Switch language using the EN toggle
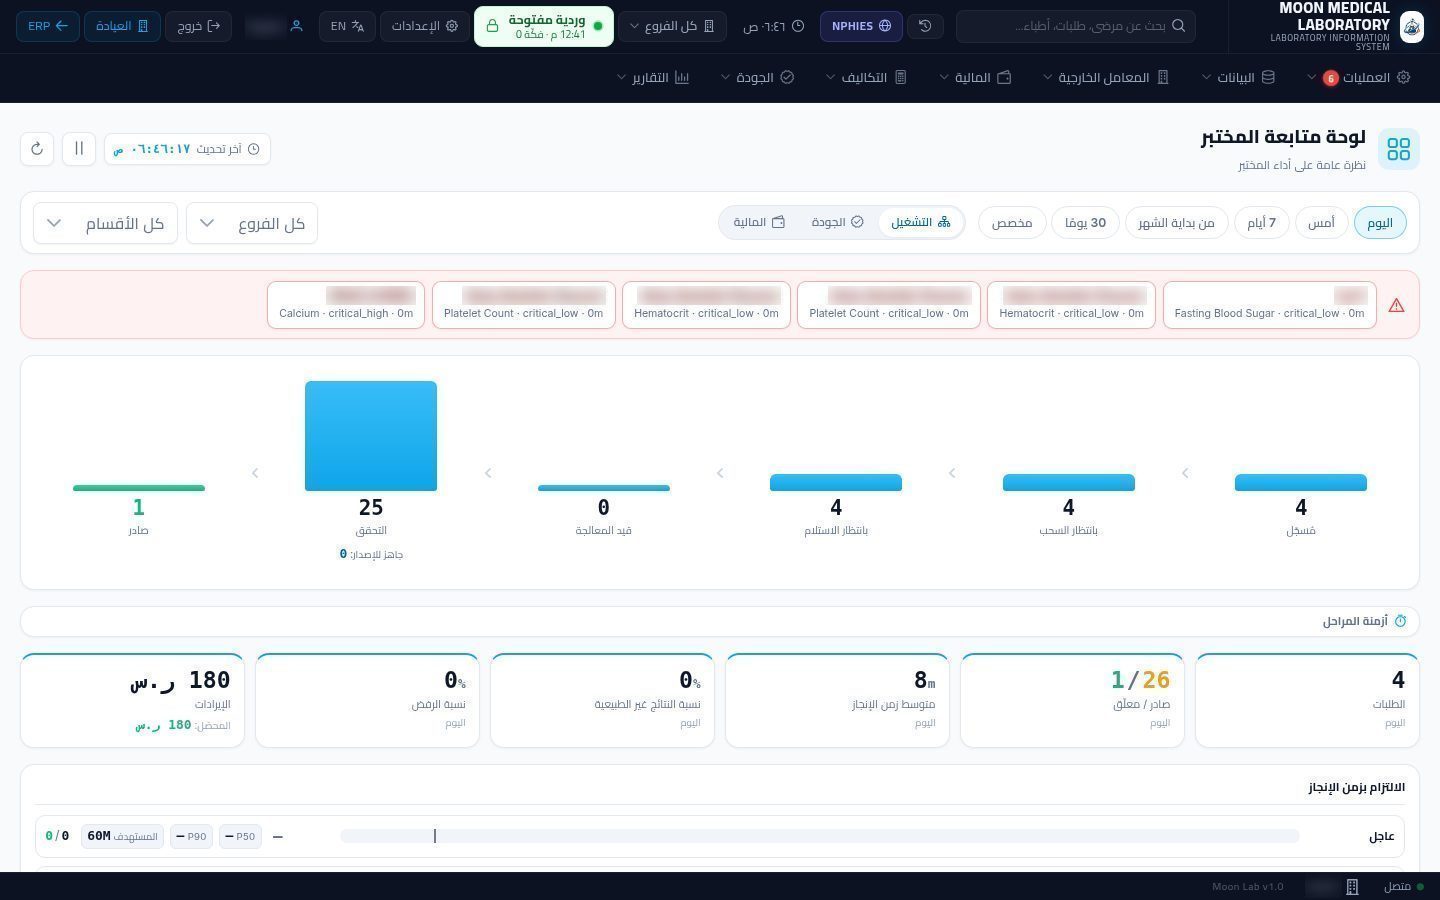This screenshot has width=1440, height=900. (347, 26)
